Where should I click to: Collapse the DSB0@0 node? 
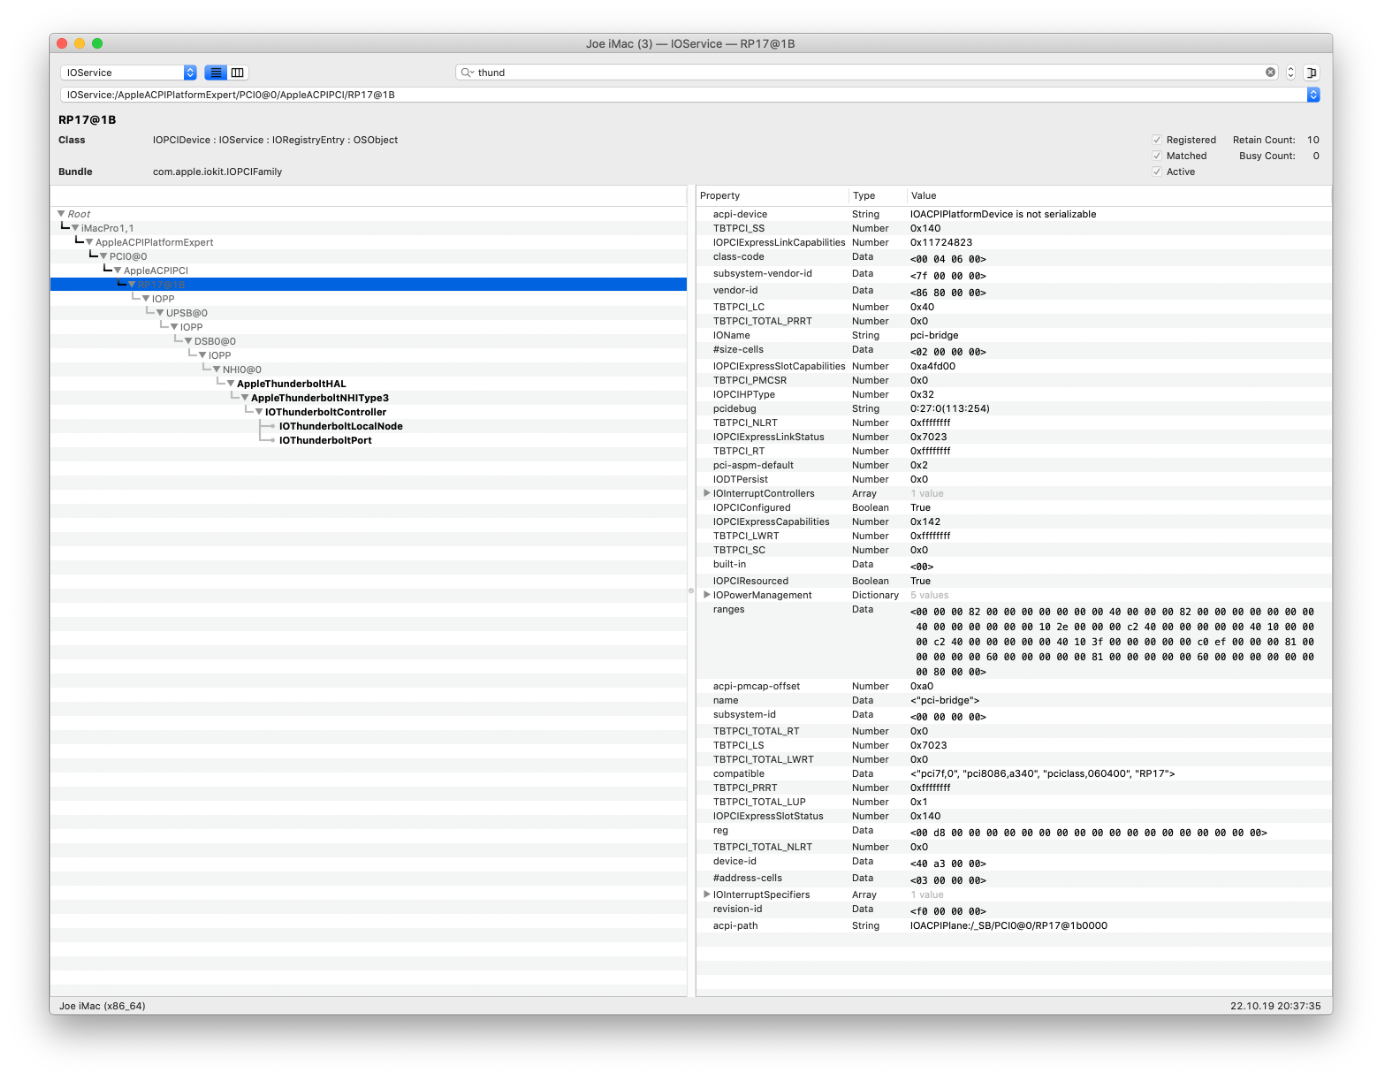[x=188, y=341]
